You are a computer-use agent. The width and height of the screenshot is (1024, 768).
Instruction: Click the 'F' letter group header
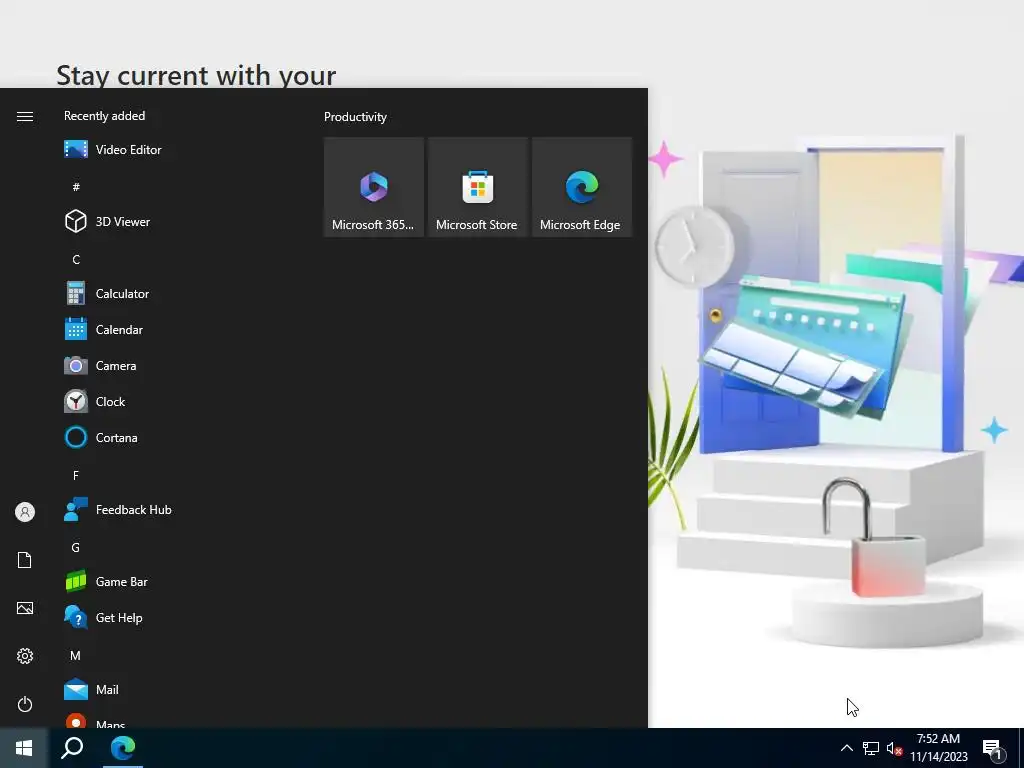point(76,475)
